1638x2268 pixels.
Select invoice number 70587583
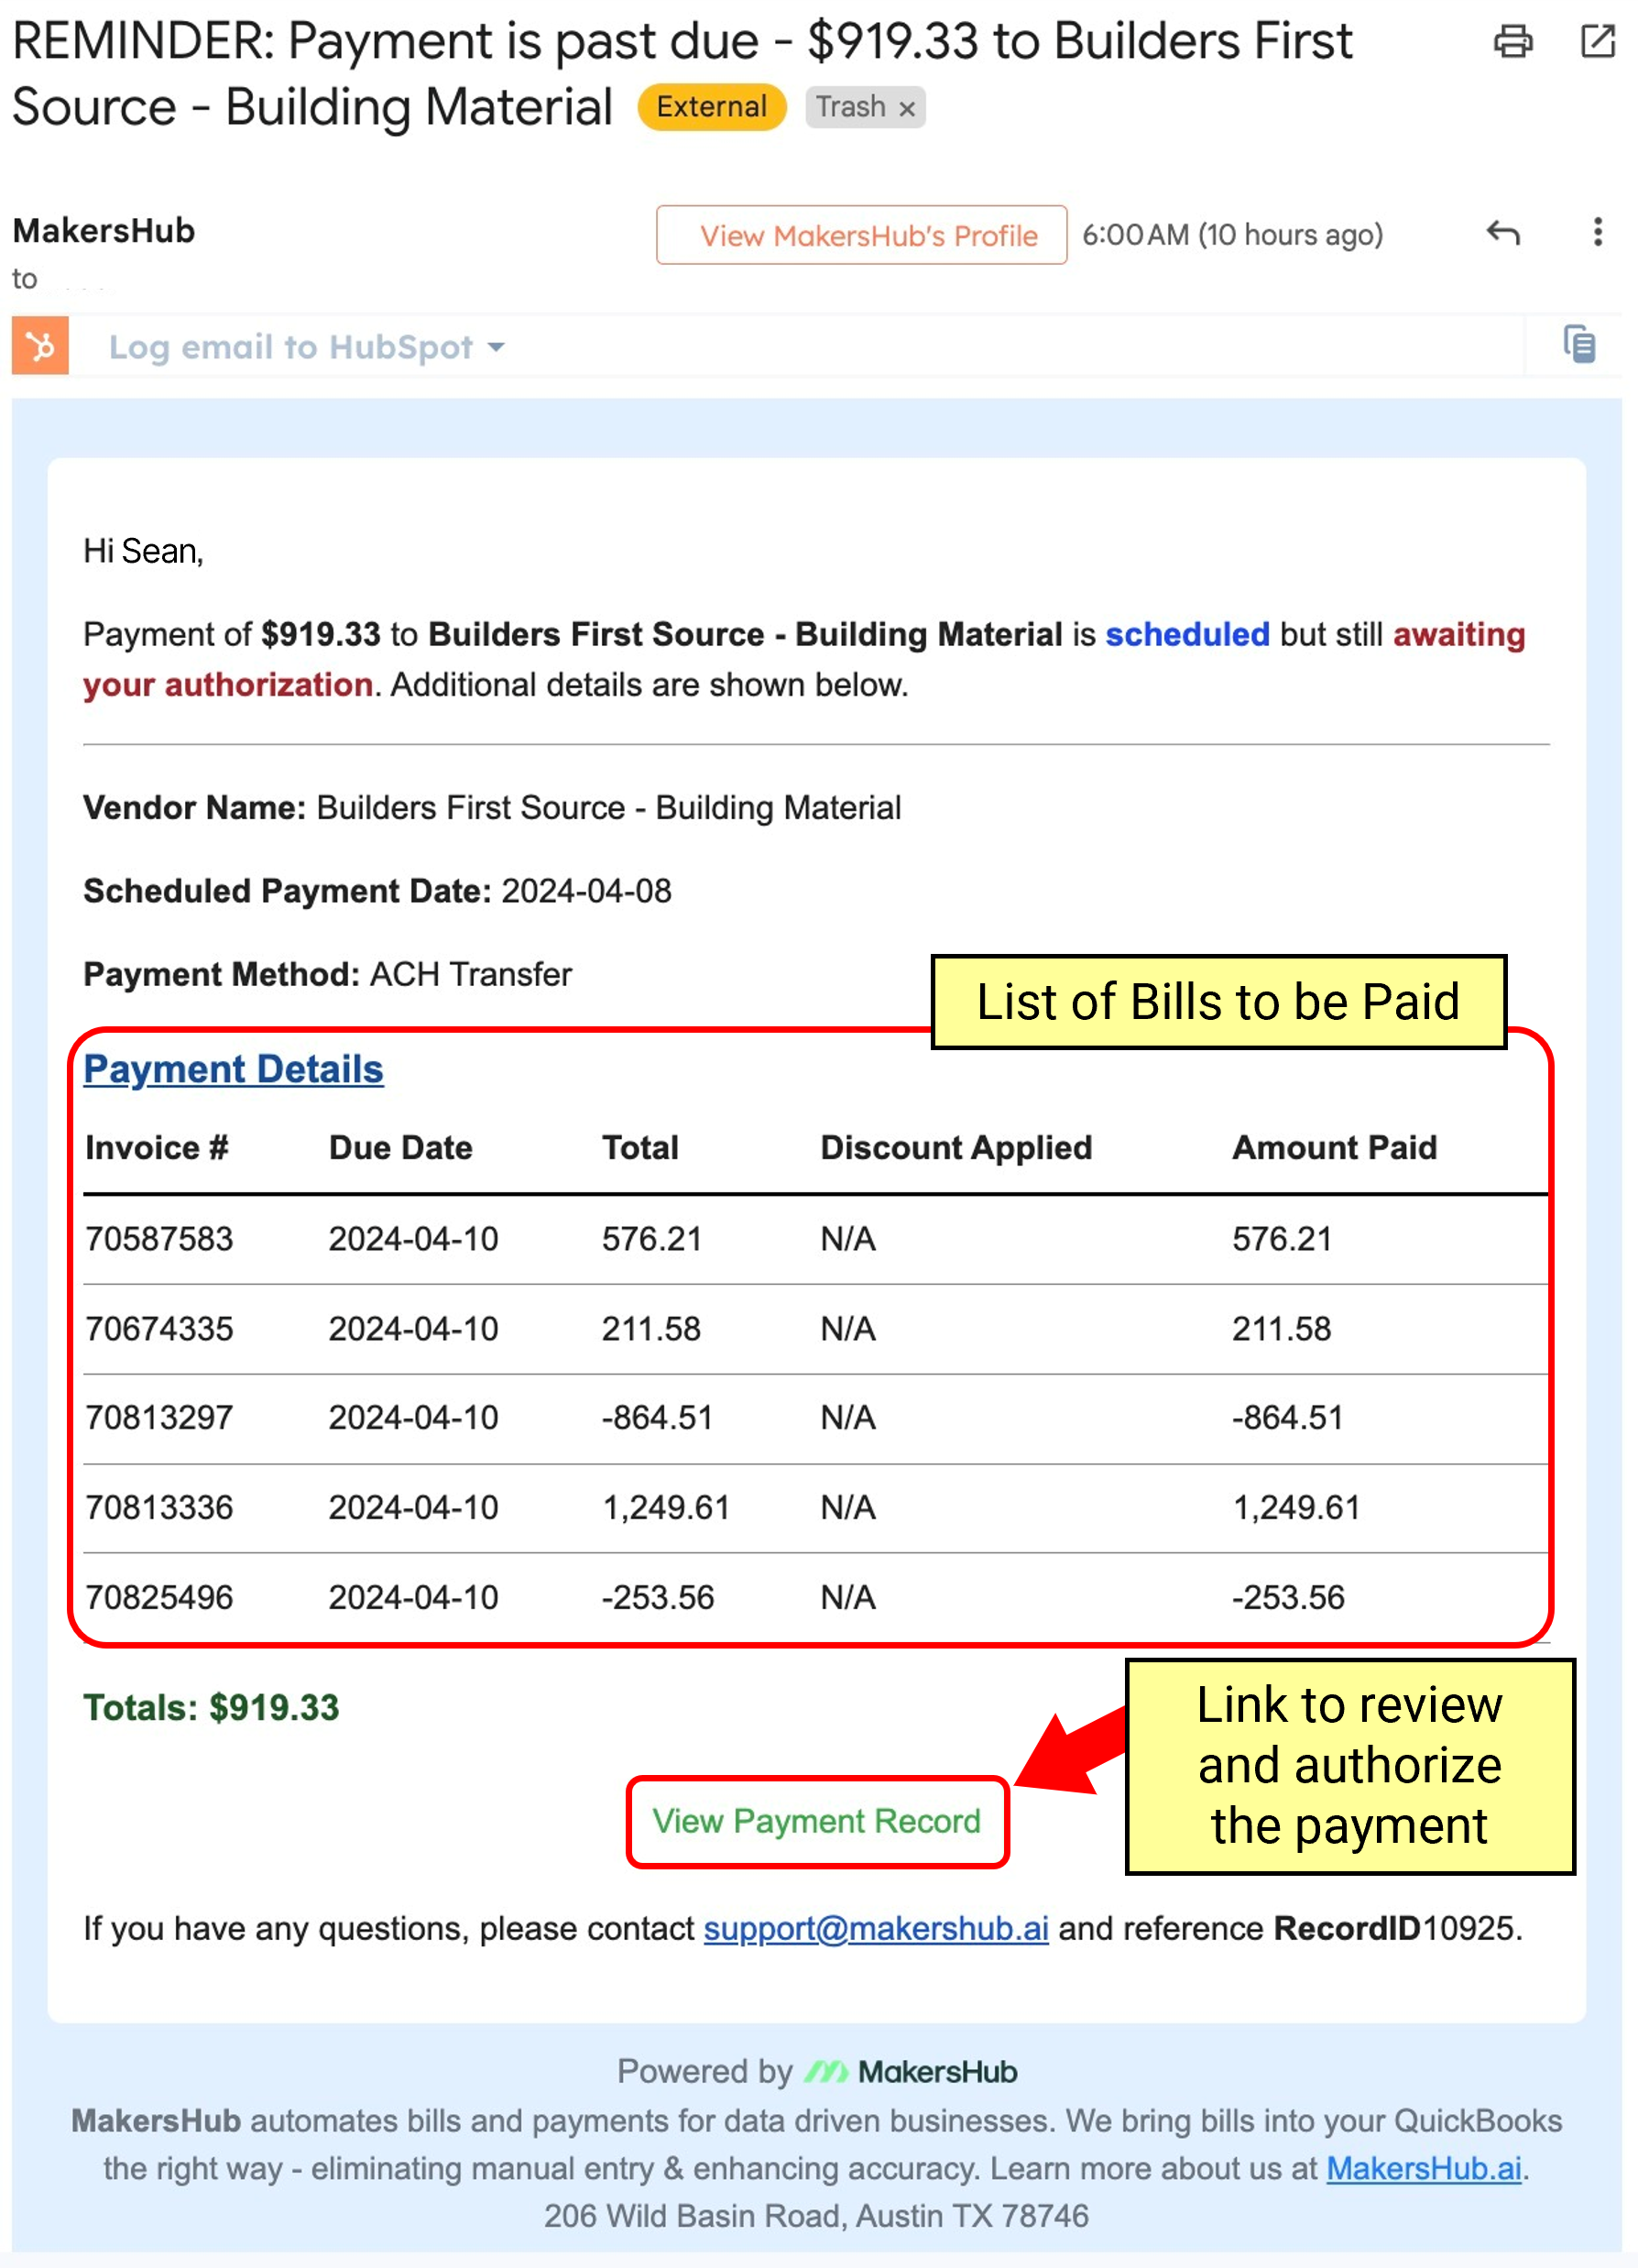(x=159, y=1239)
